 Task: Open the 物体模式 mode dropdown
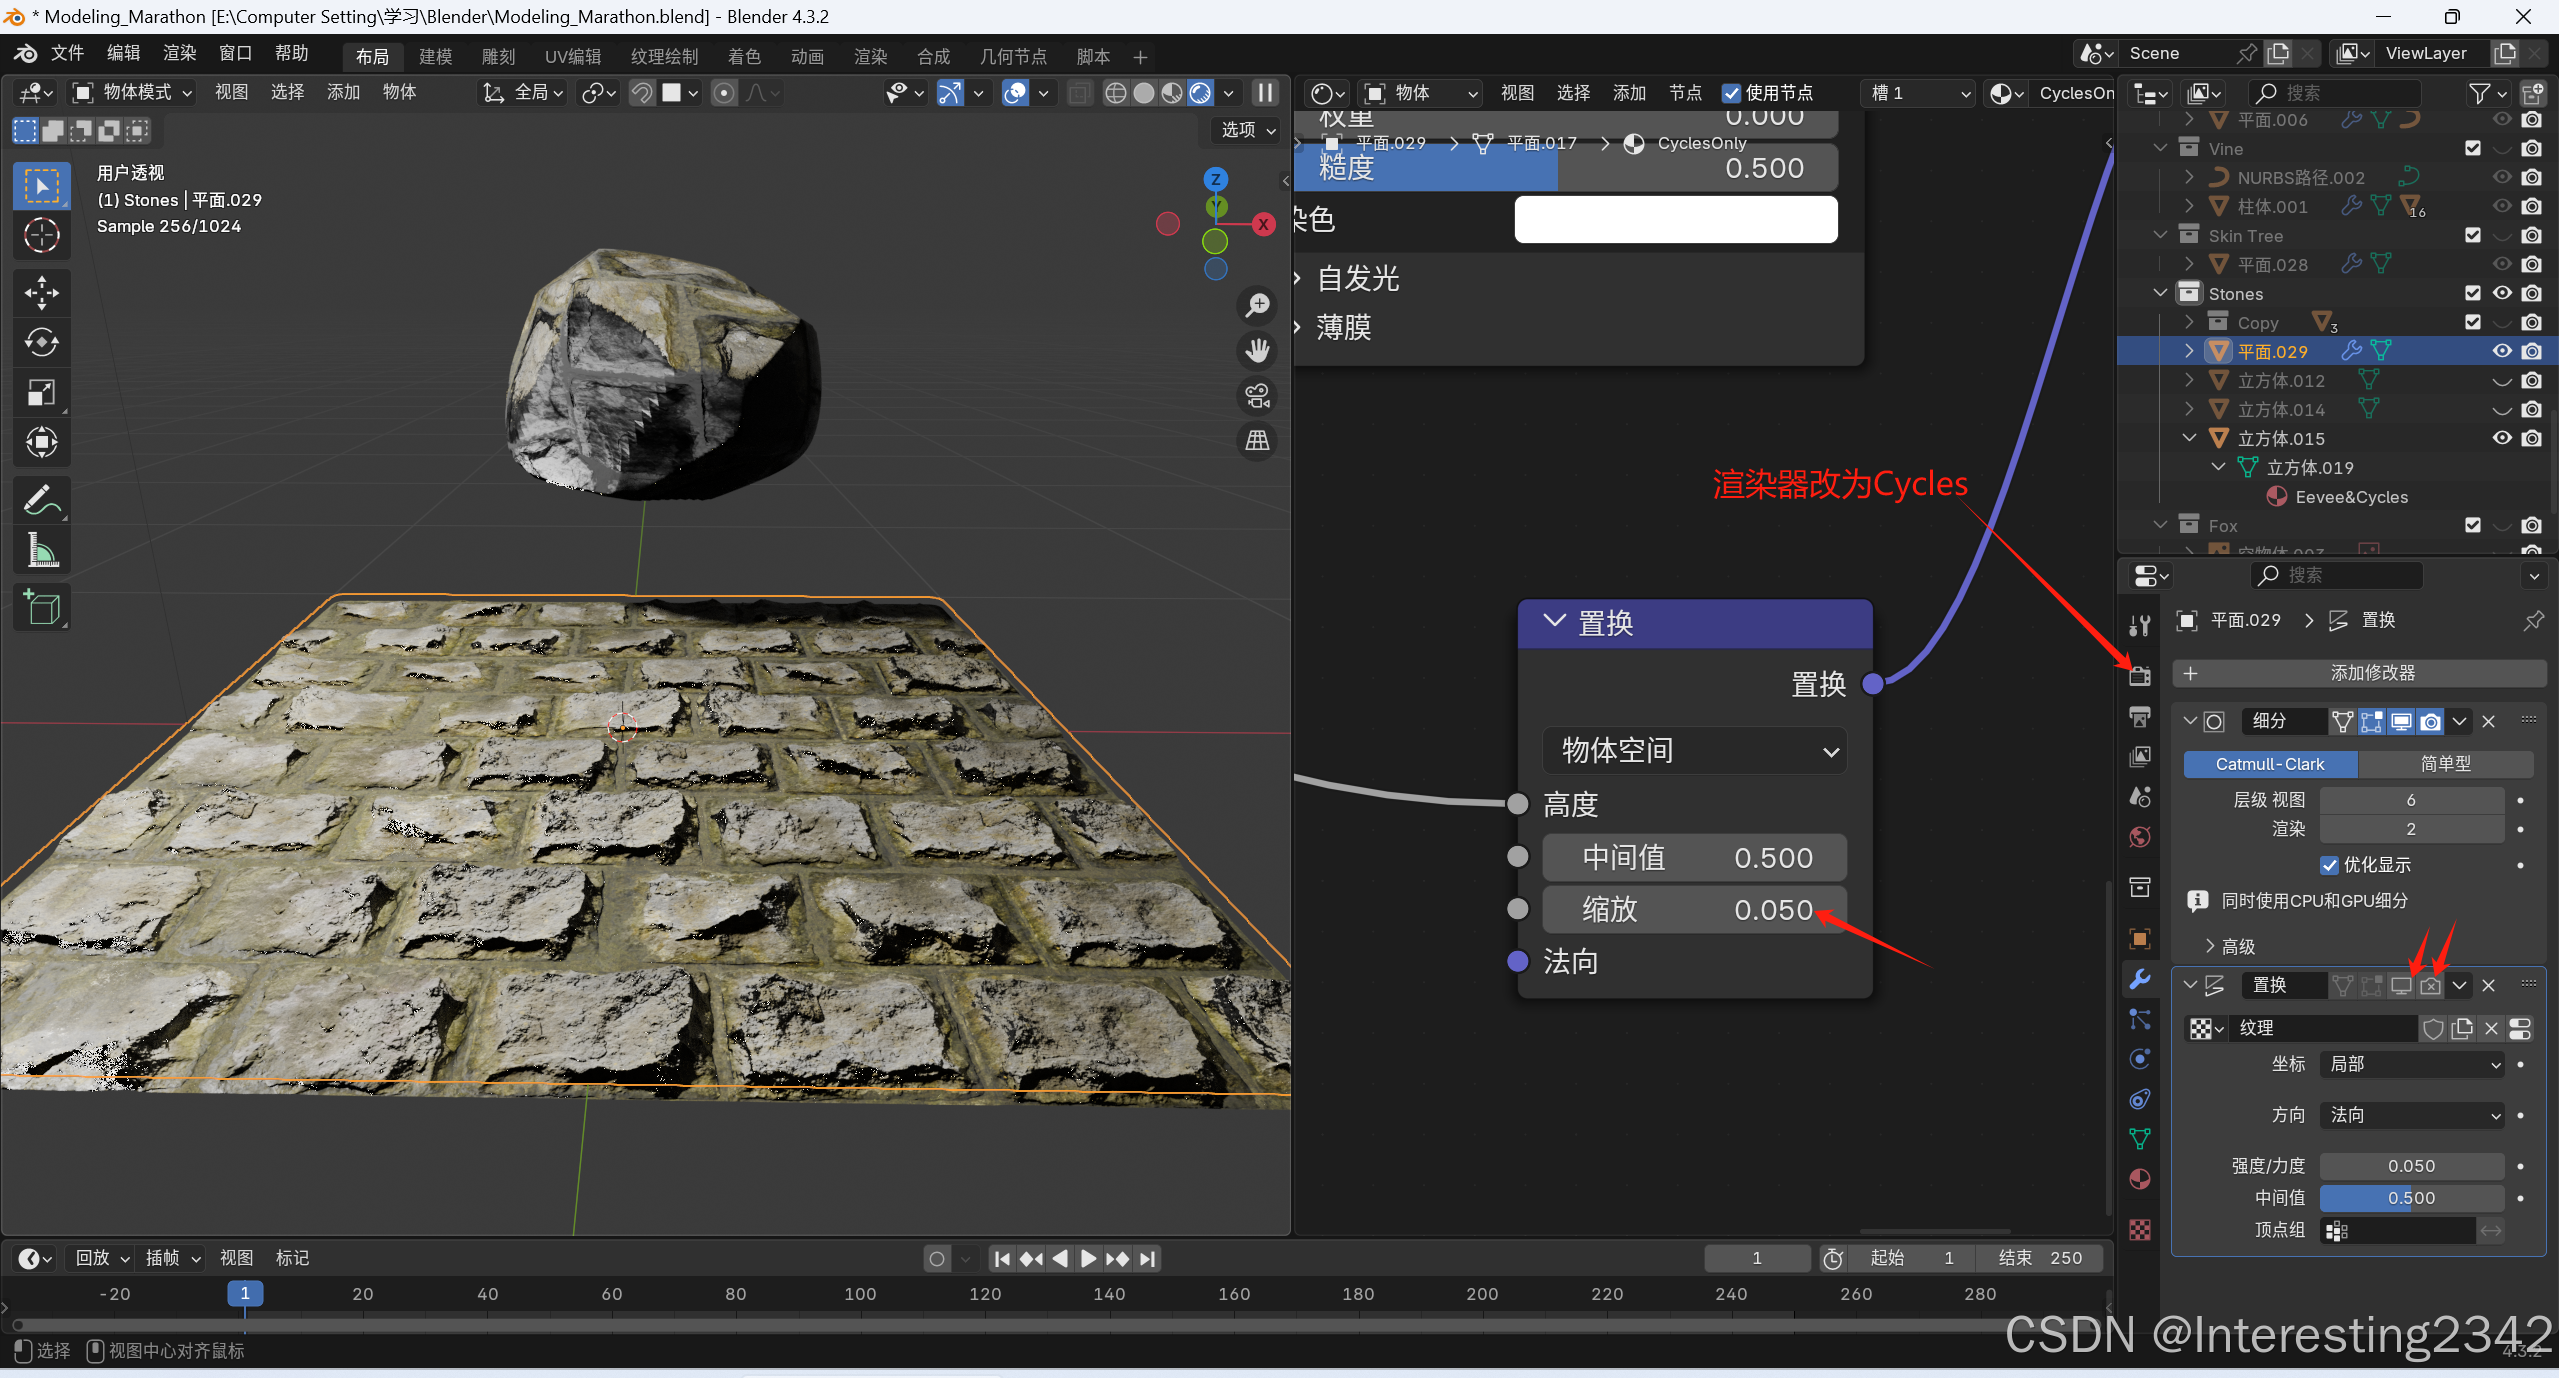pos(130,93)
